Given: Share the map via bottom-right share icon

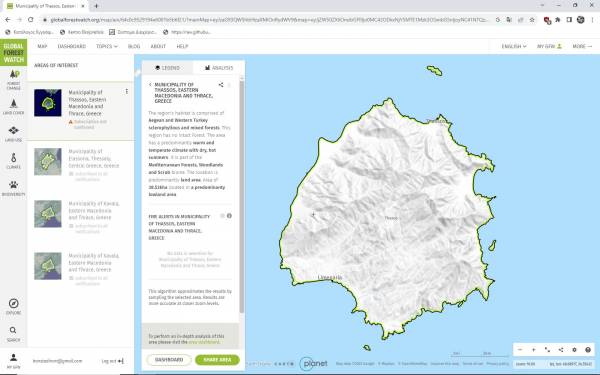Looking at the screenshot, I should pos(561,350).
